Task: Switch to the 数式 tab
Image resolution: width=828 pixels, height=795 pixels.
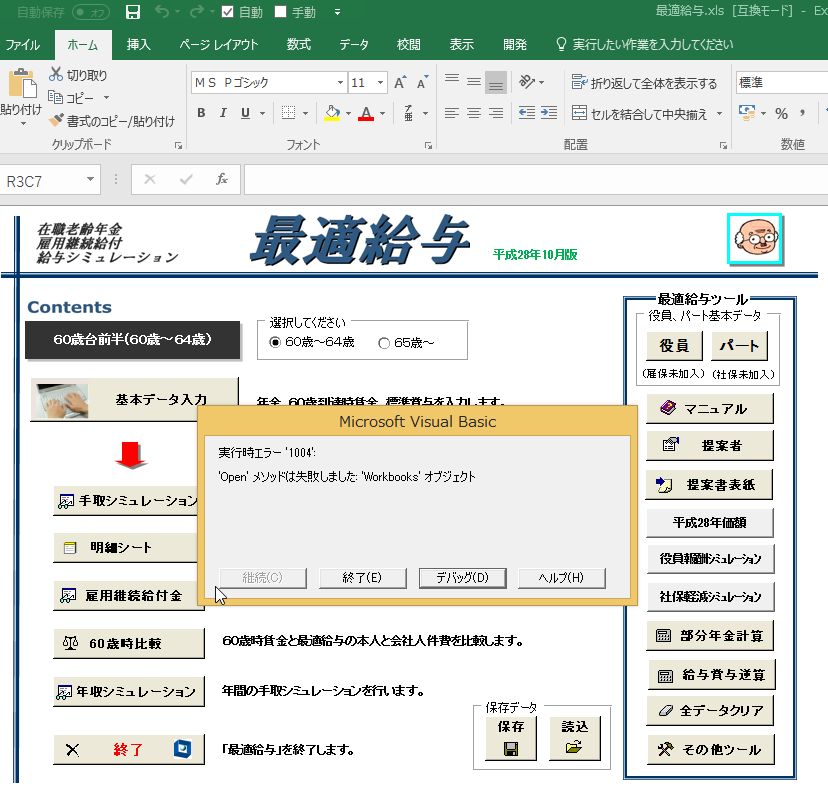Action: coord(298,44)
